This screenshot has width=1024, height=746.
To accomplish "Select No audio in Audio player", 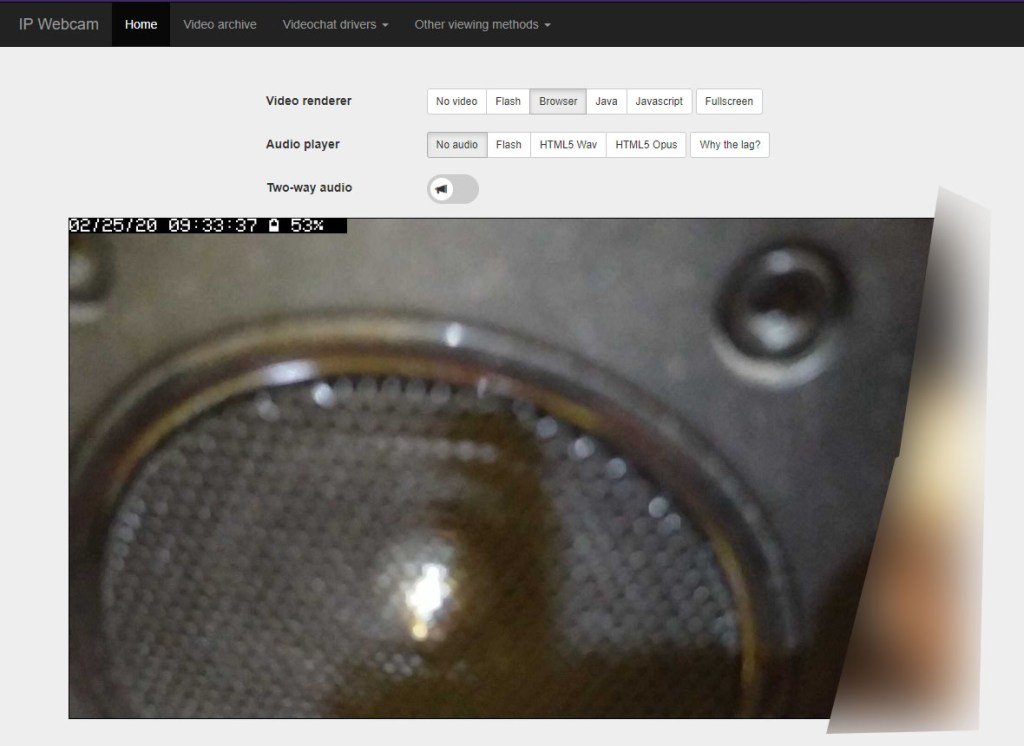I will pyautogui.click(x=457, y=145).
